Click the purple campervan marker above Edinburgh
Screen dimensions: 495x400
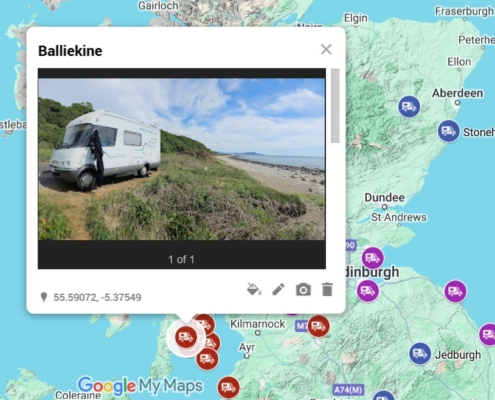373,258
